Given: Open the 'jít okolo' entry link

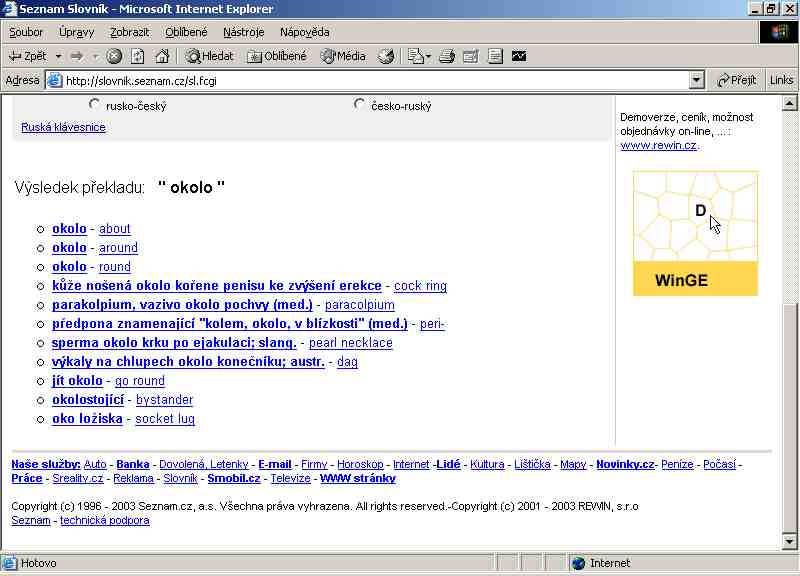Looking at the screenshot, I should [77, 381].
